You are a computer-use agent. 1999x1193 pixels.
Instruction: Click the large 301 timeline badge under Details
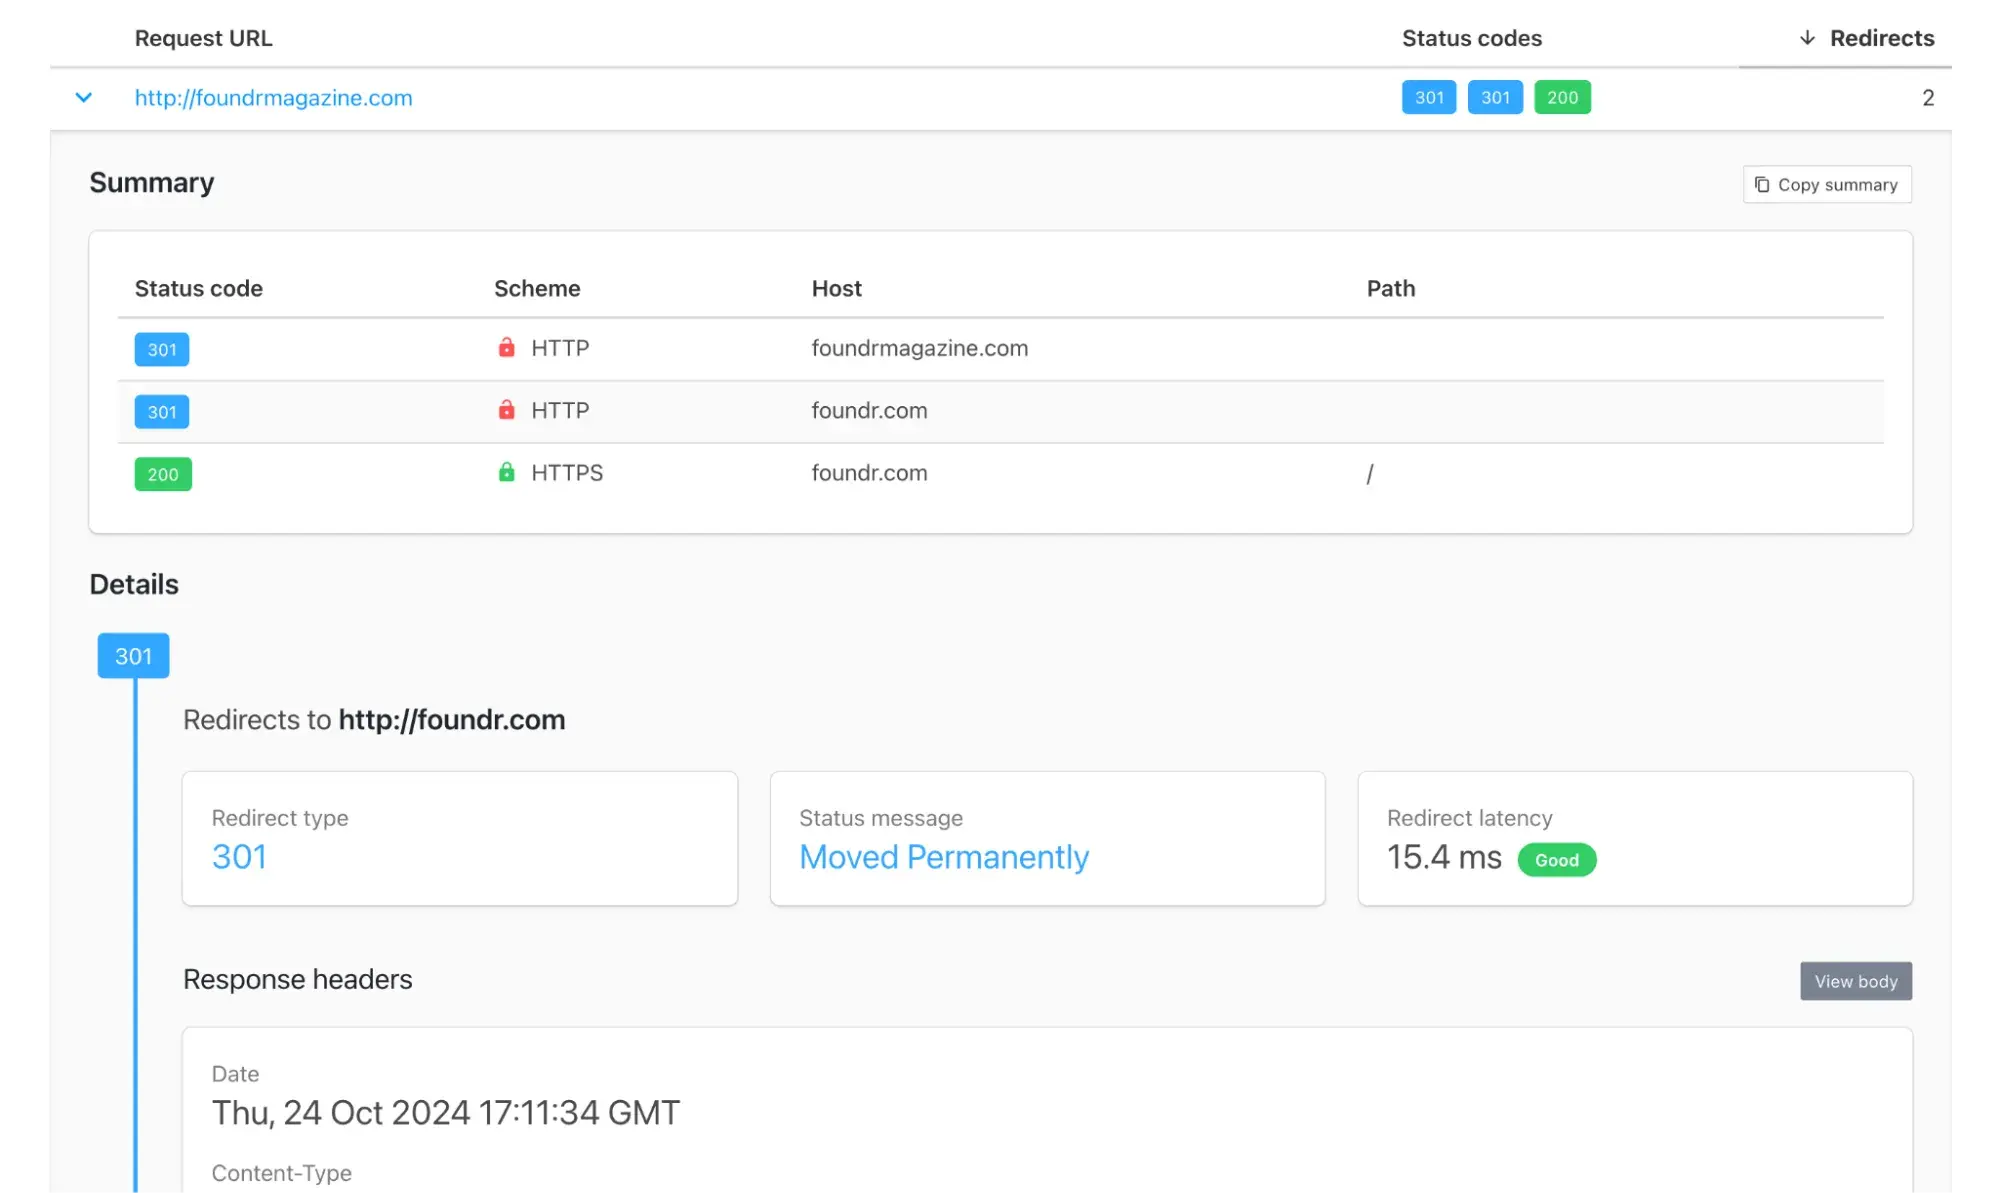[133, 656]
